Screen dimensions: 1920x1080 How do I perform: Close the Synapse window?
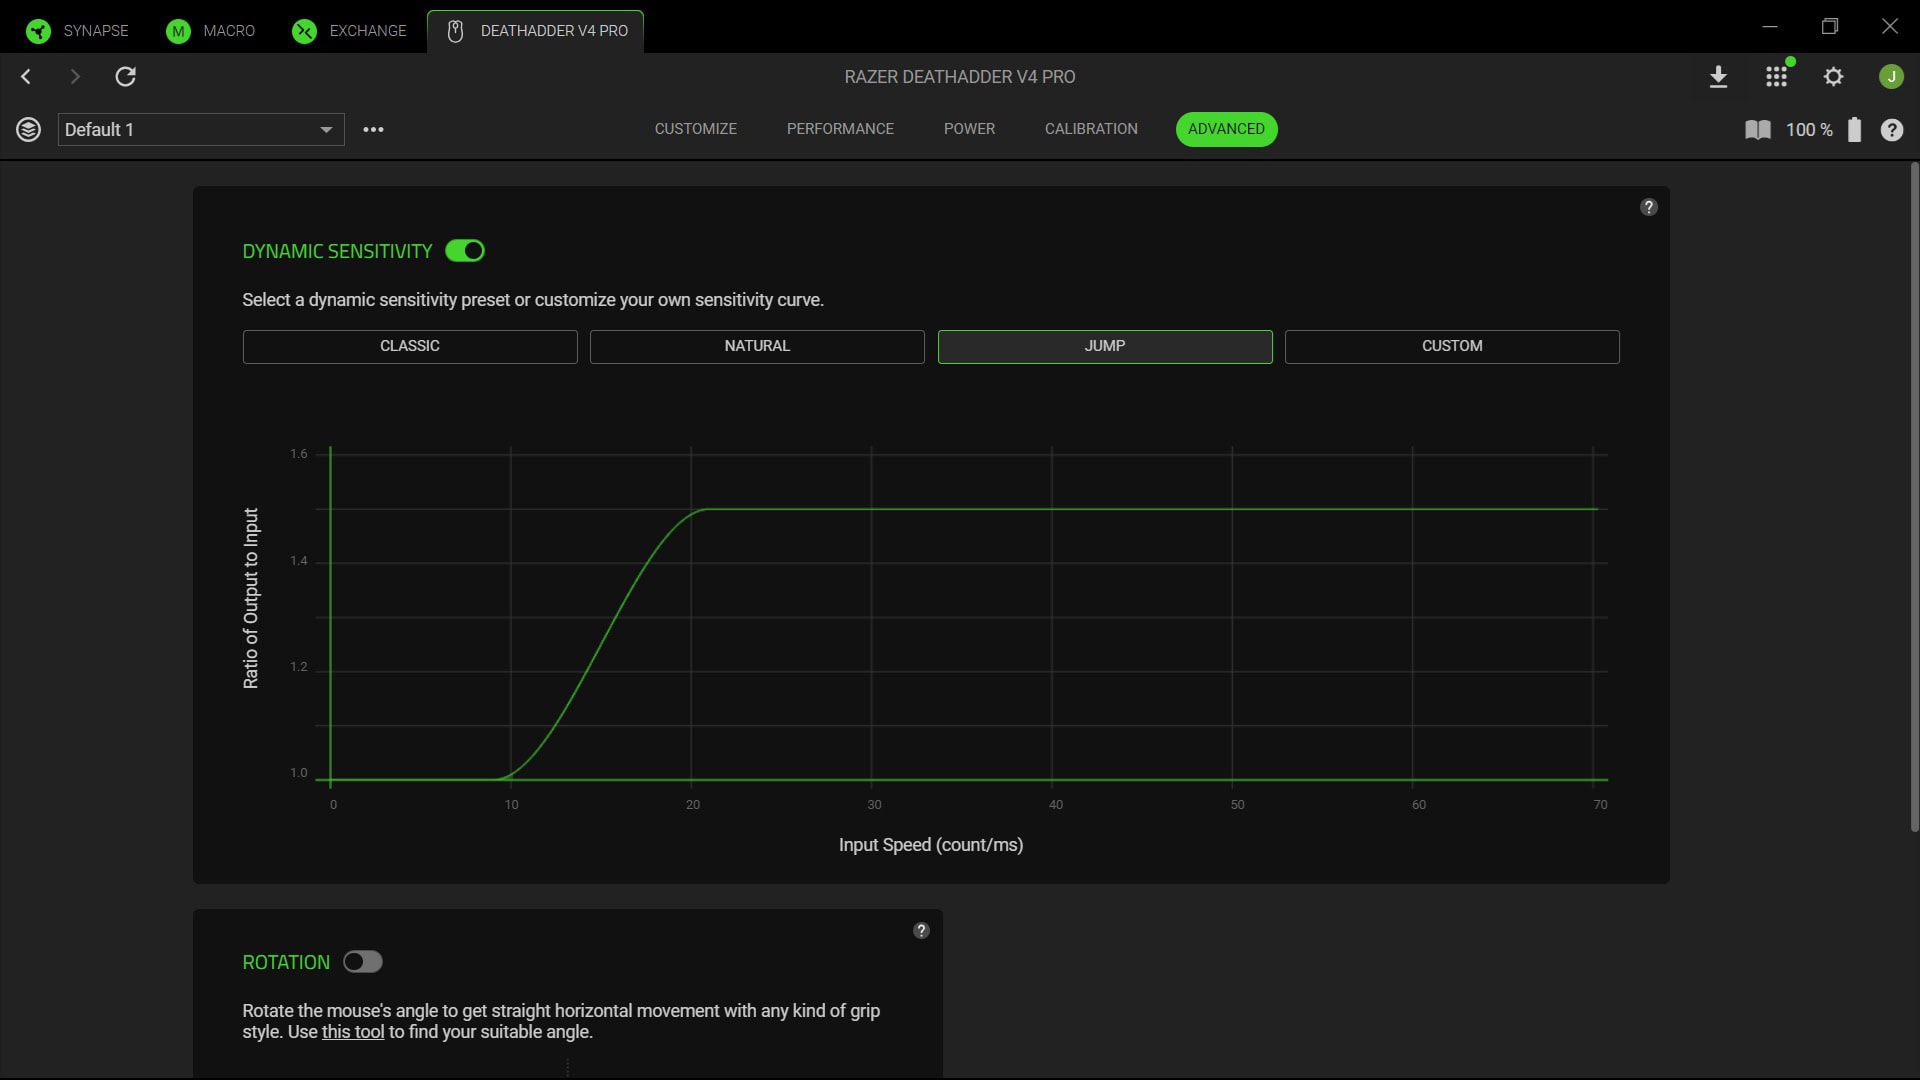click(x=1890, y=26)
